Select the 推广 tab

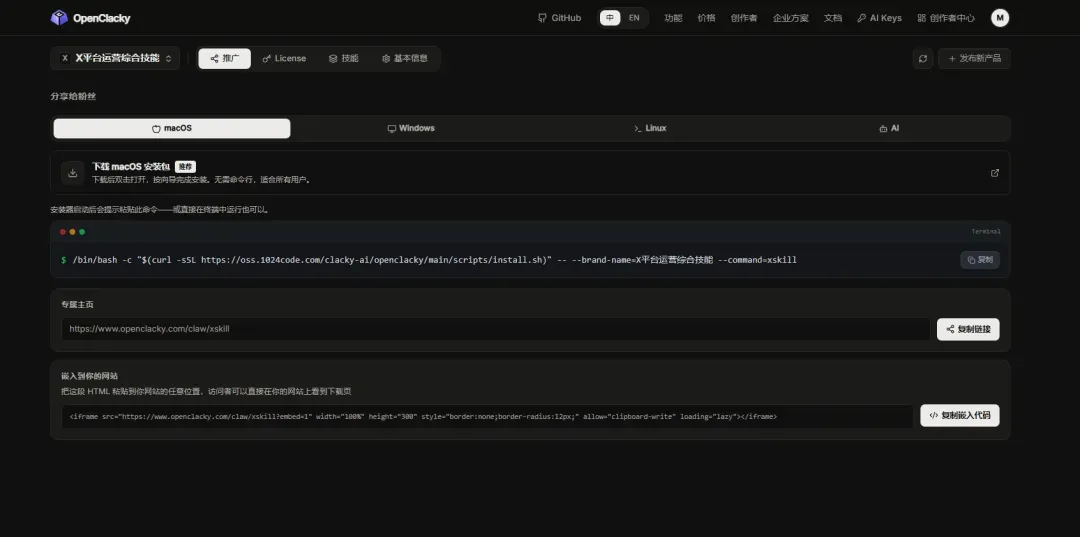pyautogui.click(x=225, y=59)
